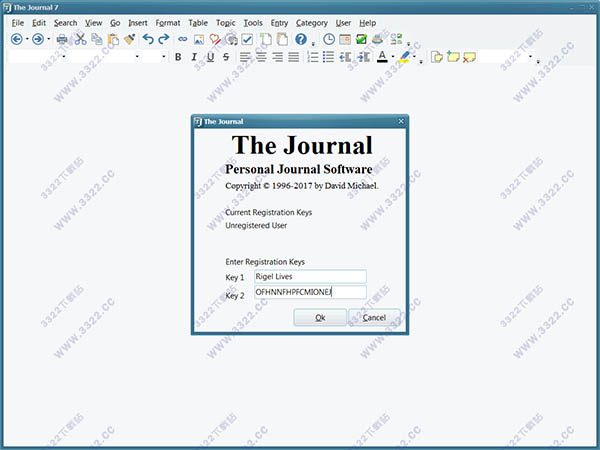Justify text alignment
Screen dimensions: 600x450
tap(293, 57)
